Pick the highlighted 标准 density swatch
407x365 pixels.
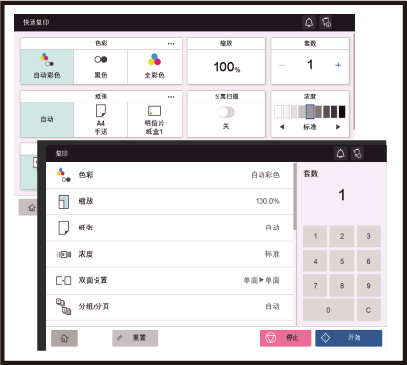(x=310, y=112)
